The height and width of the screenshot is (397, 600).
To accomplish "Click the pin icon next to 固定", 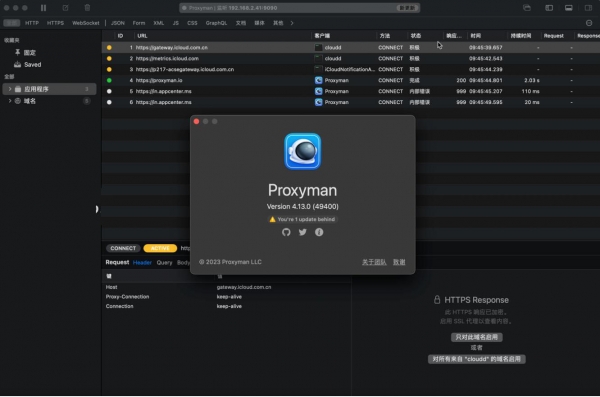I will [17, 52].
